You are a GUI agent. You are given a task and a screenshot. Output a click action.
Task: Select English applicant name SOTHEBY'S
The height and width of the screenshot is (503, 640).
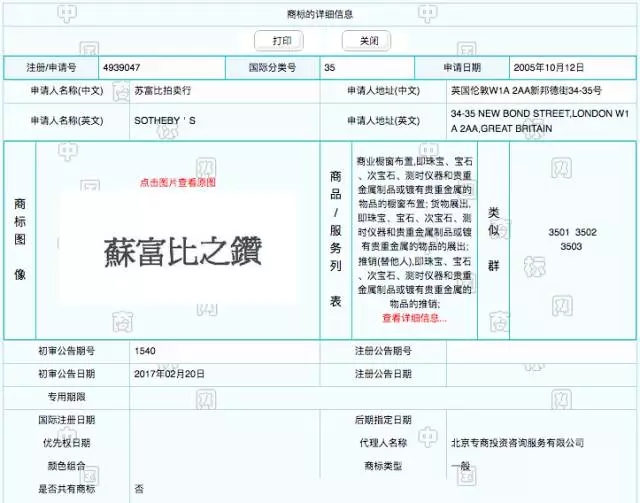(x=164, y=120)
